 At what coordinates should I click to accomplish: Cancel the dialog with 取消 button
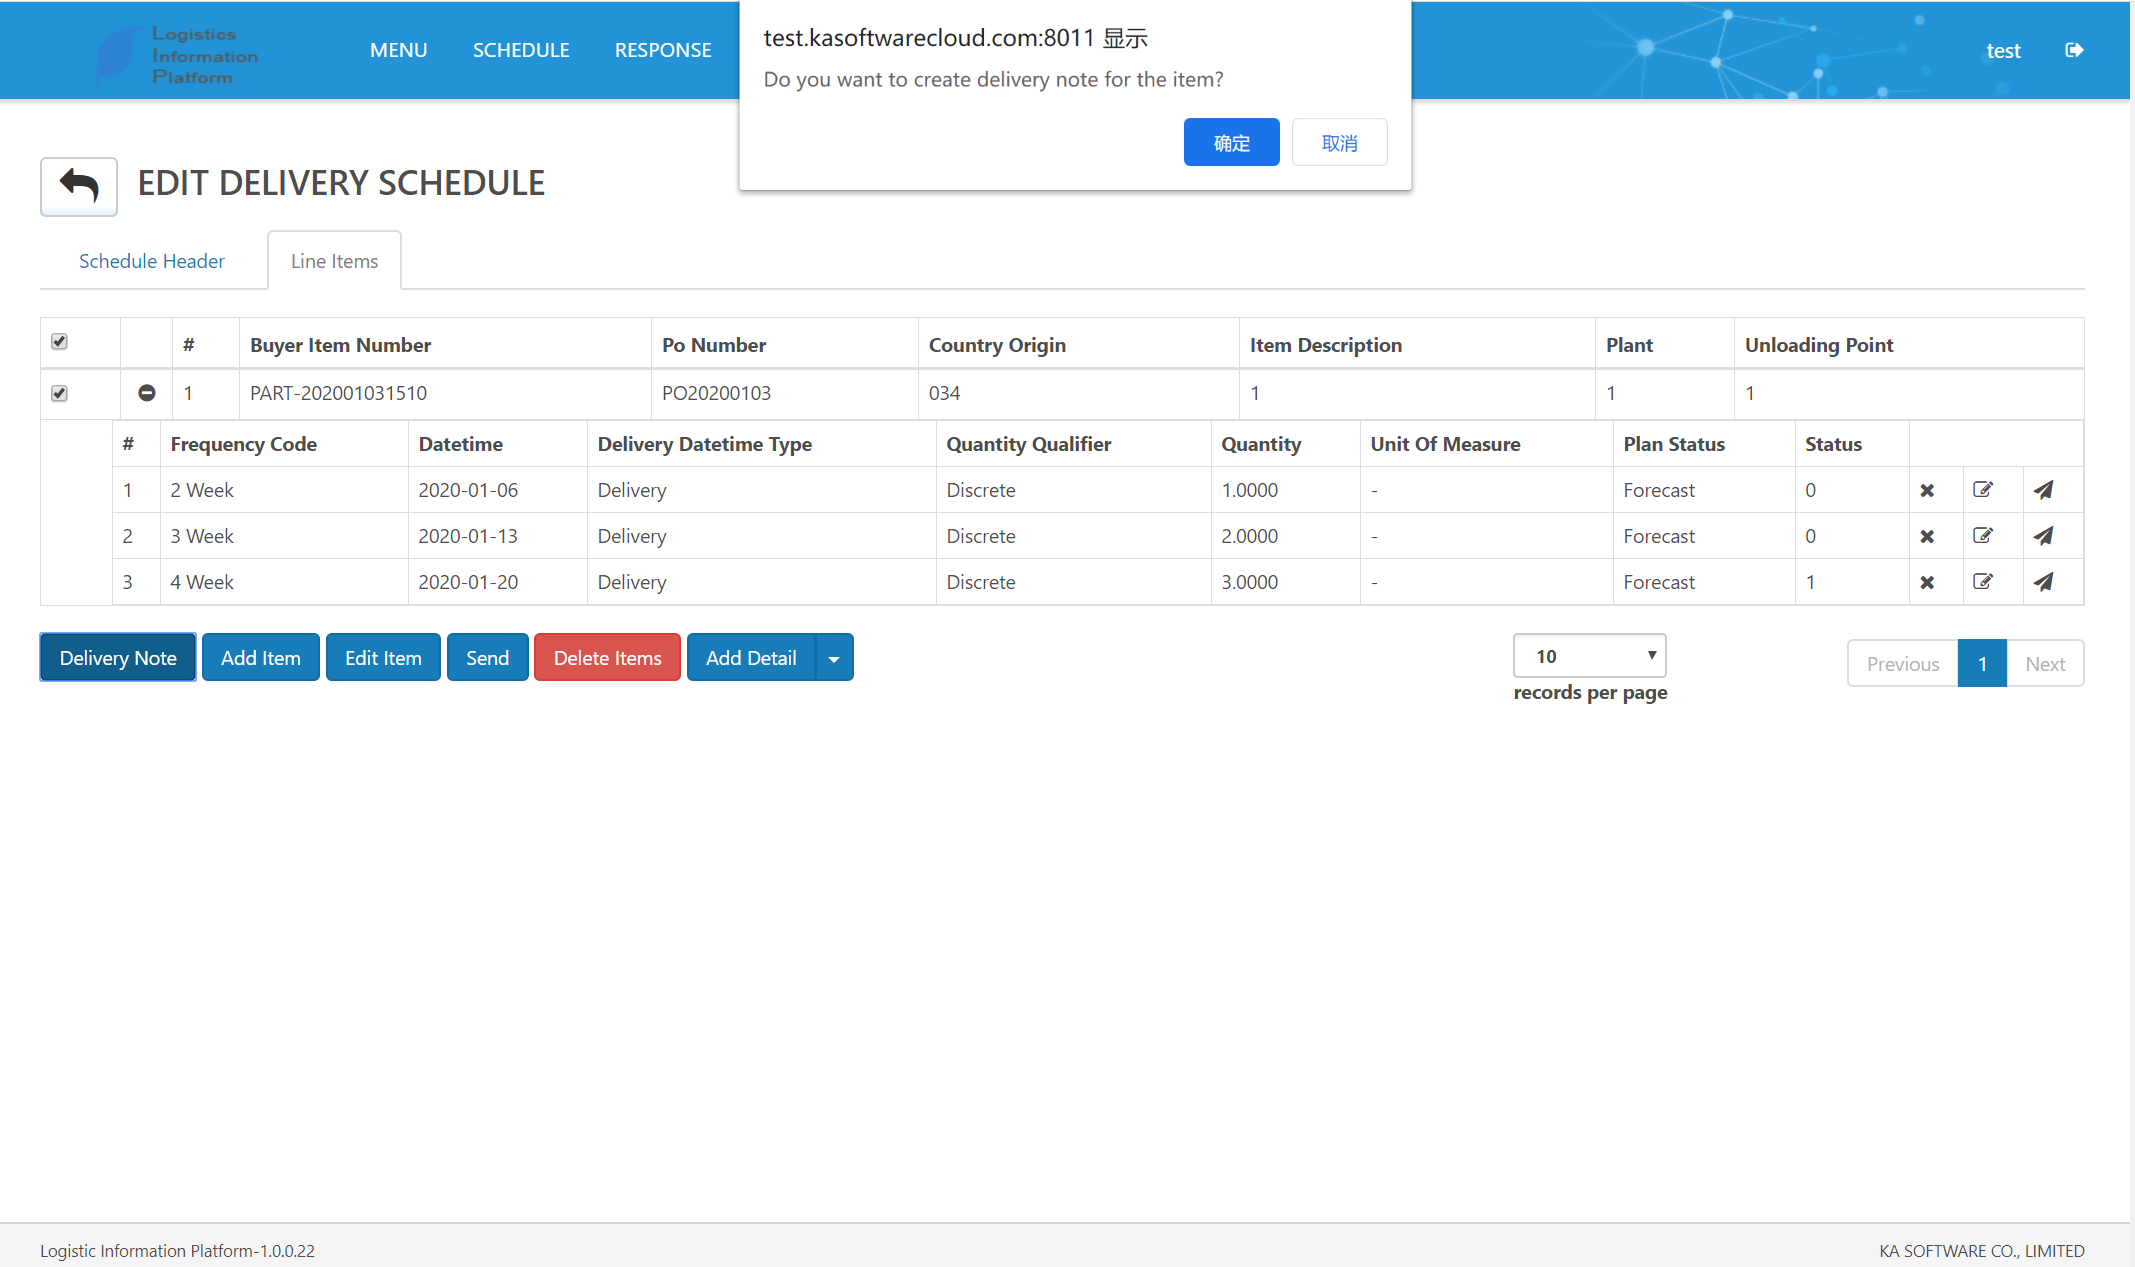1339,142
